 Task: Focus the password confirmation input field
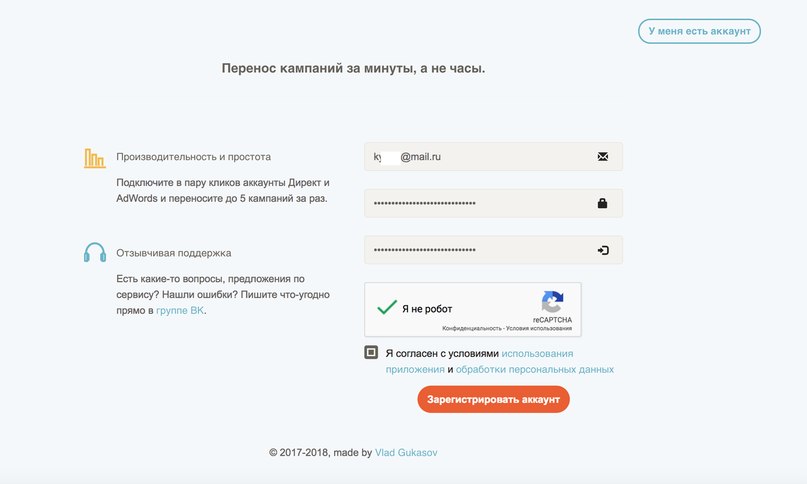tap(493, 250)
